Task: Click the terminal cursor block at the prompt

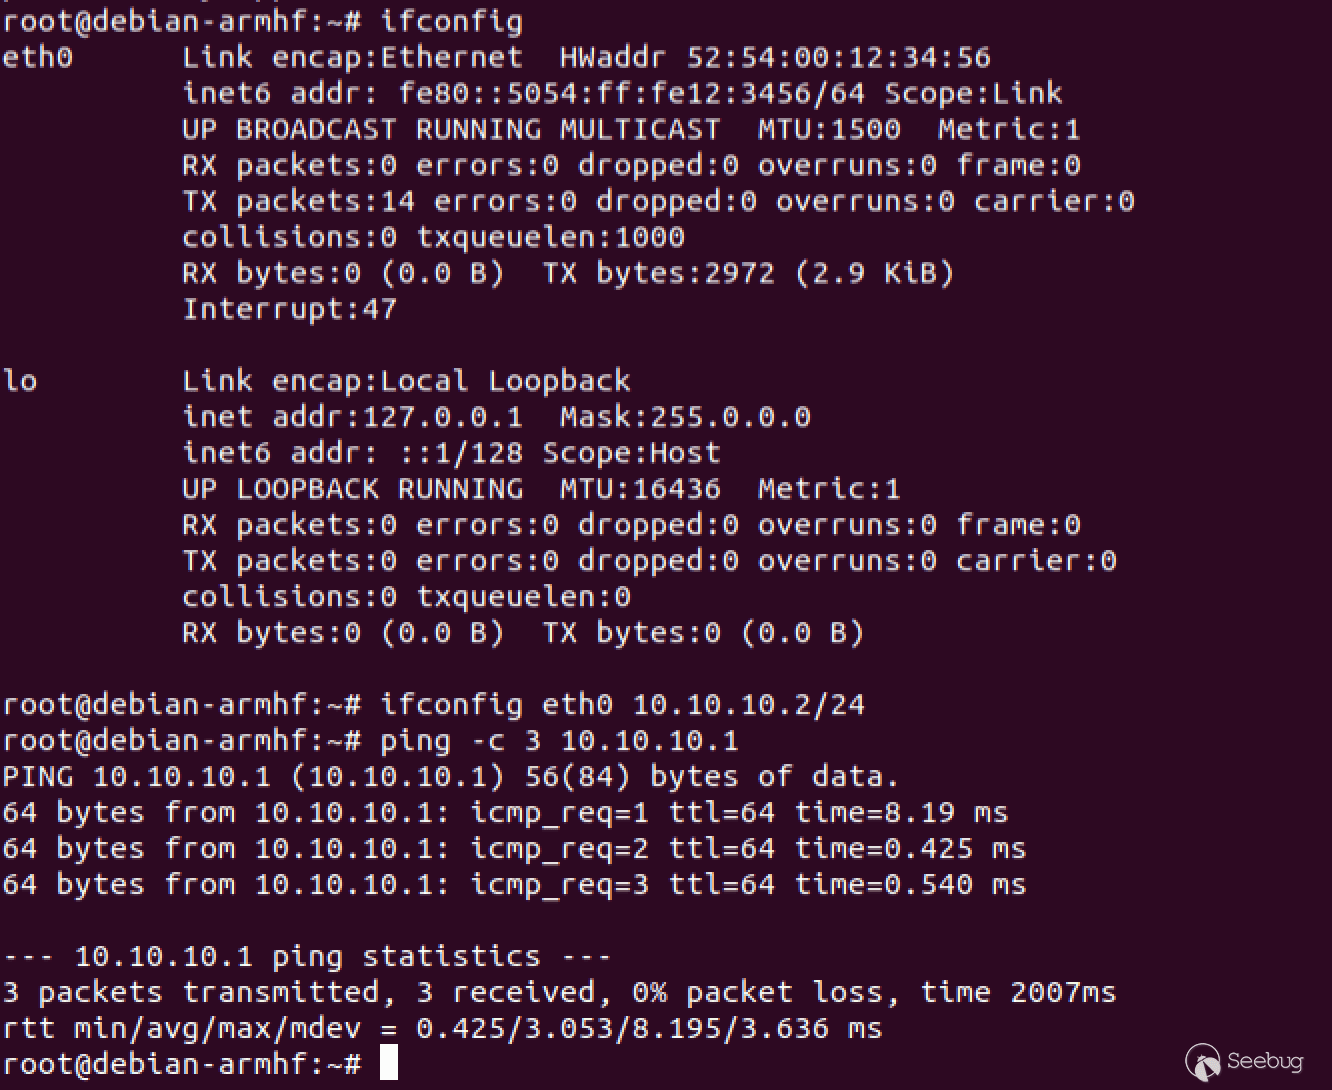Action: click(389, 1063)
